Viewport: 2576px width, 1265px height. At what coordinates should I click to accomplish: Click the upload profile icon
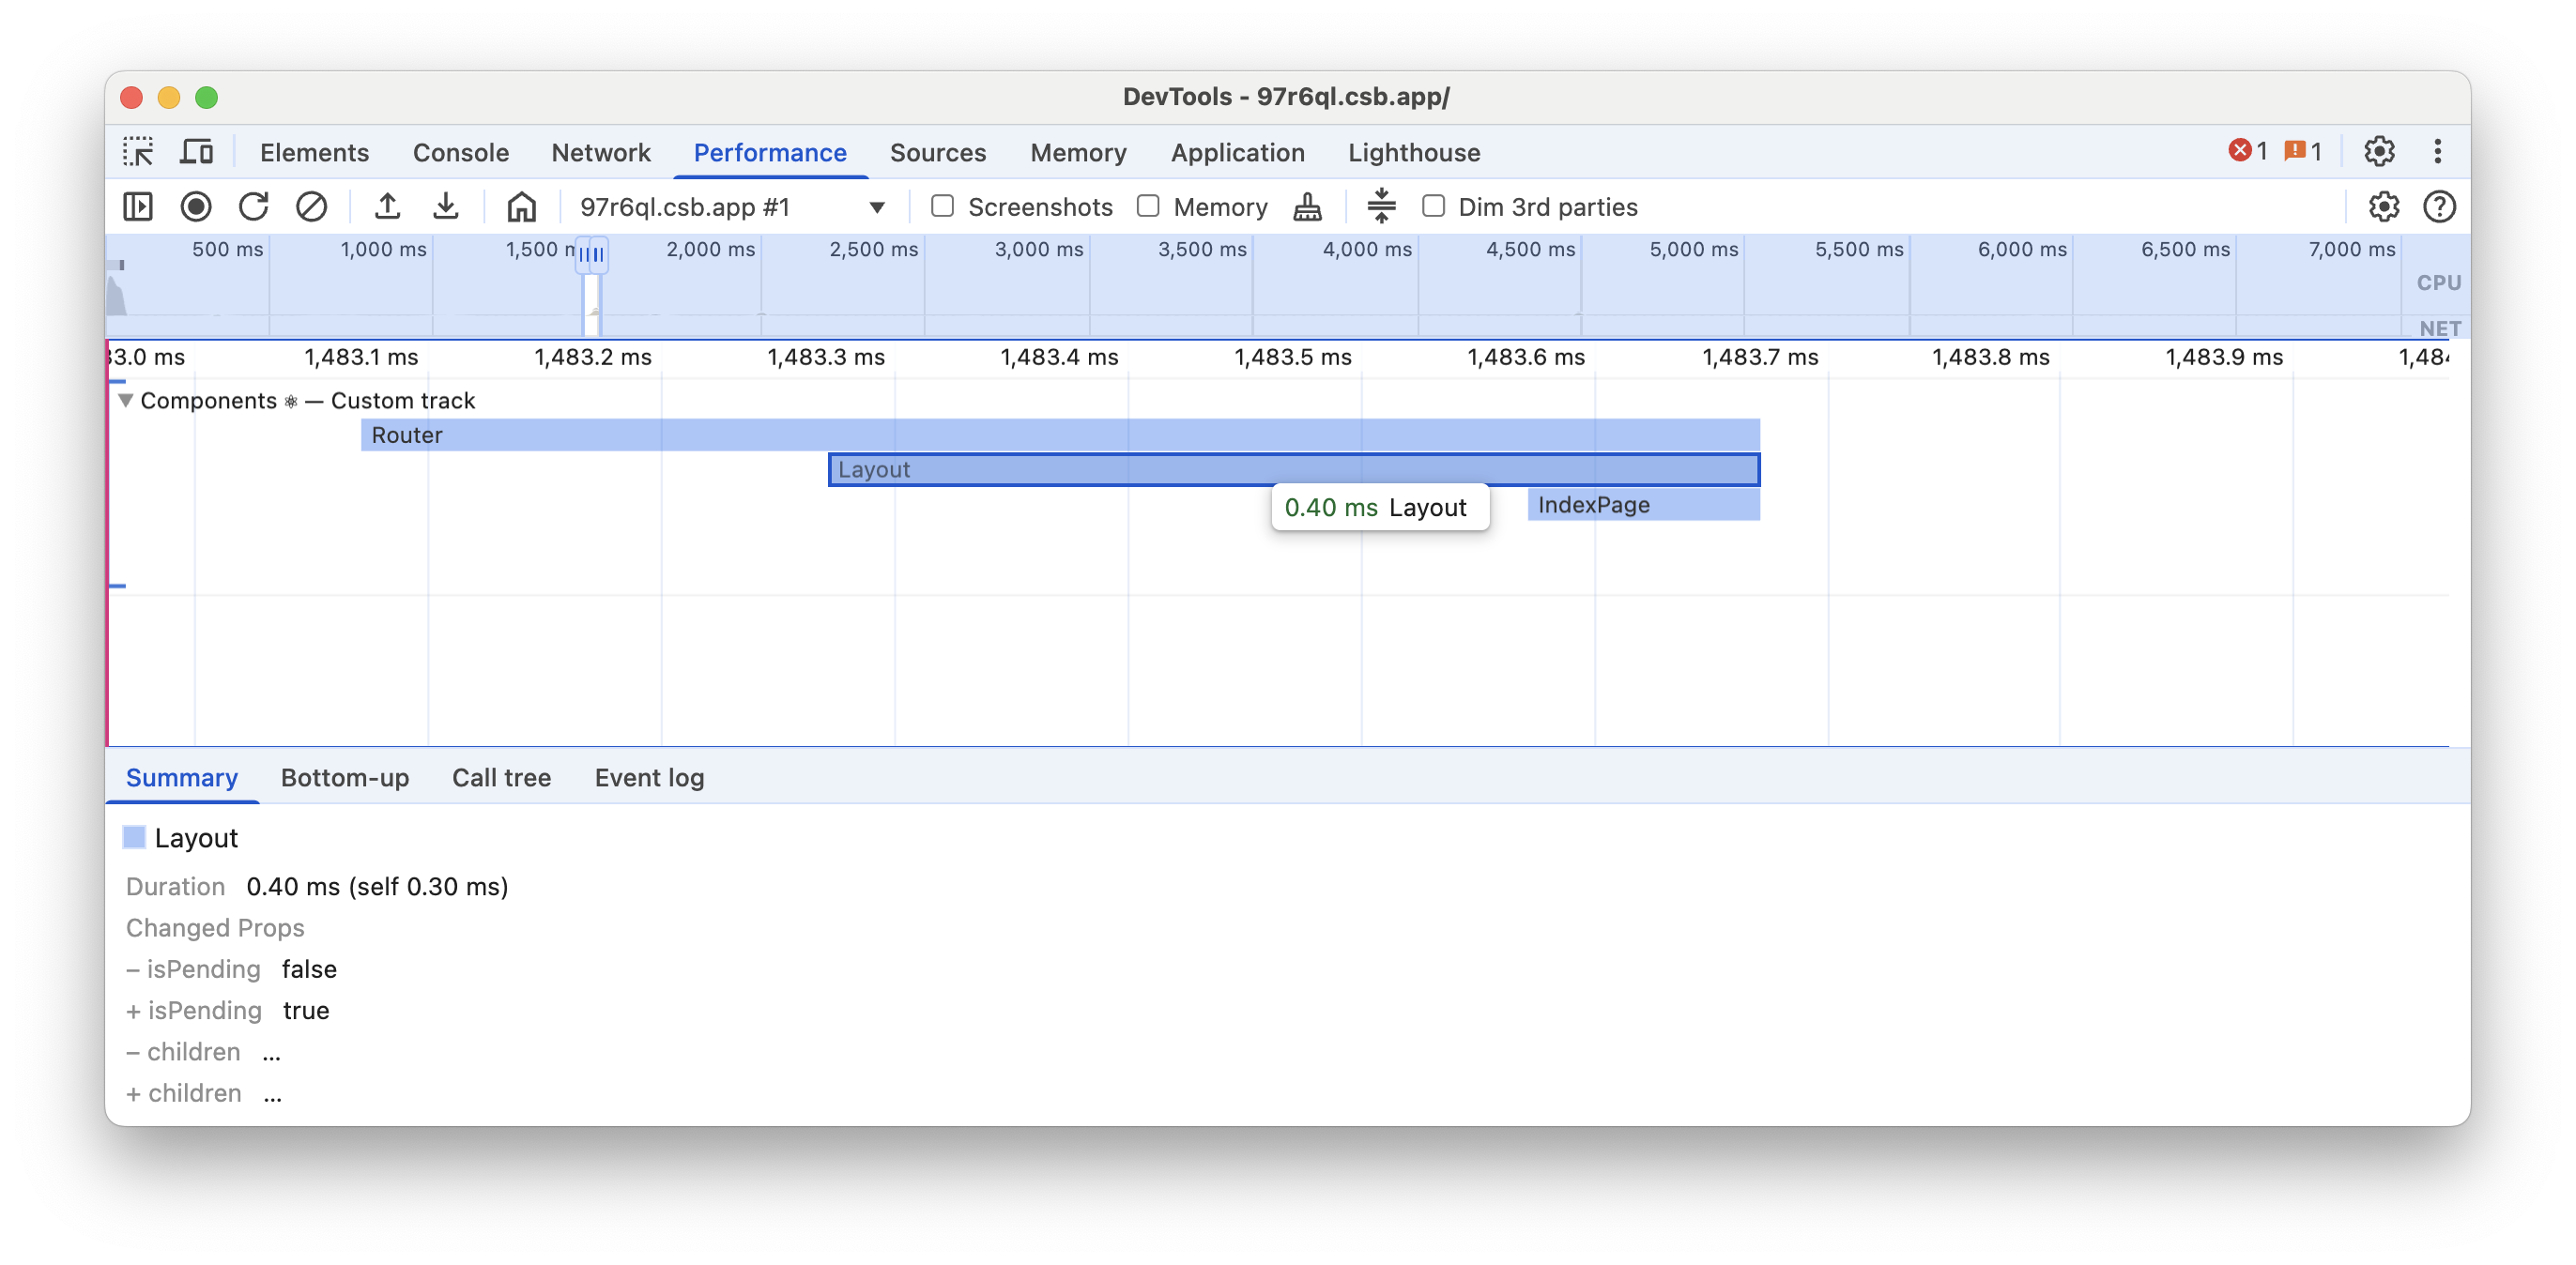tap(387, 207)
